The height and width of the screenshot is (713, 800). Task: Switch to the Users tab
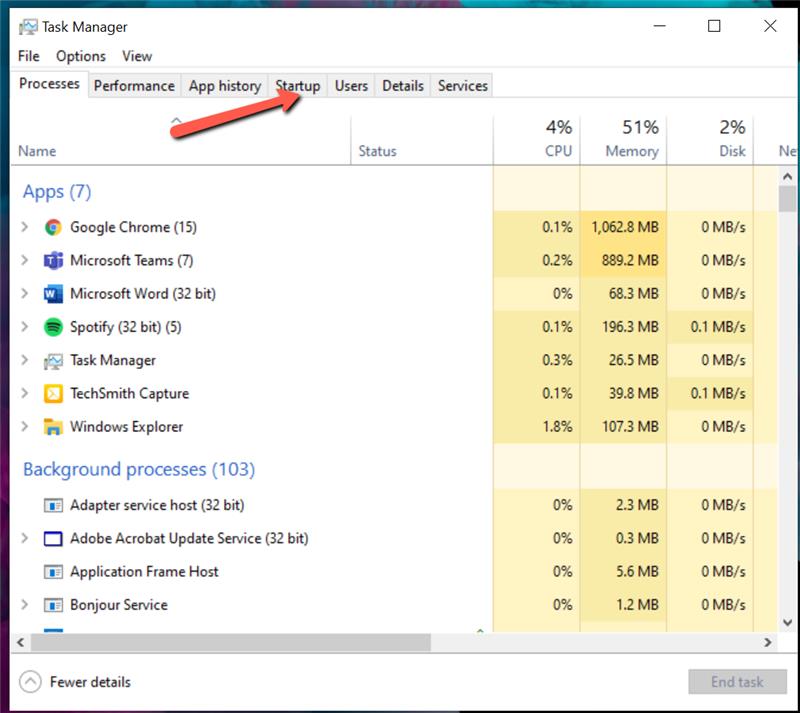pyautogui.click(x=351, y=86)
